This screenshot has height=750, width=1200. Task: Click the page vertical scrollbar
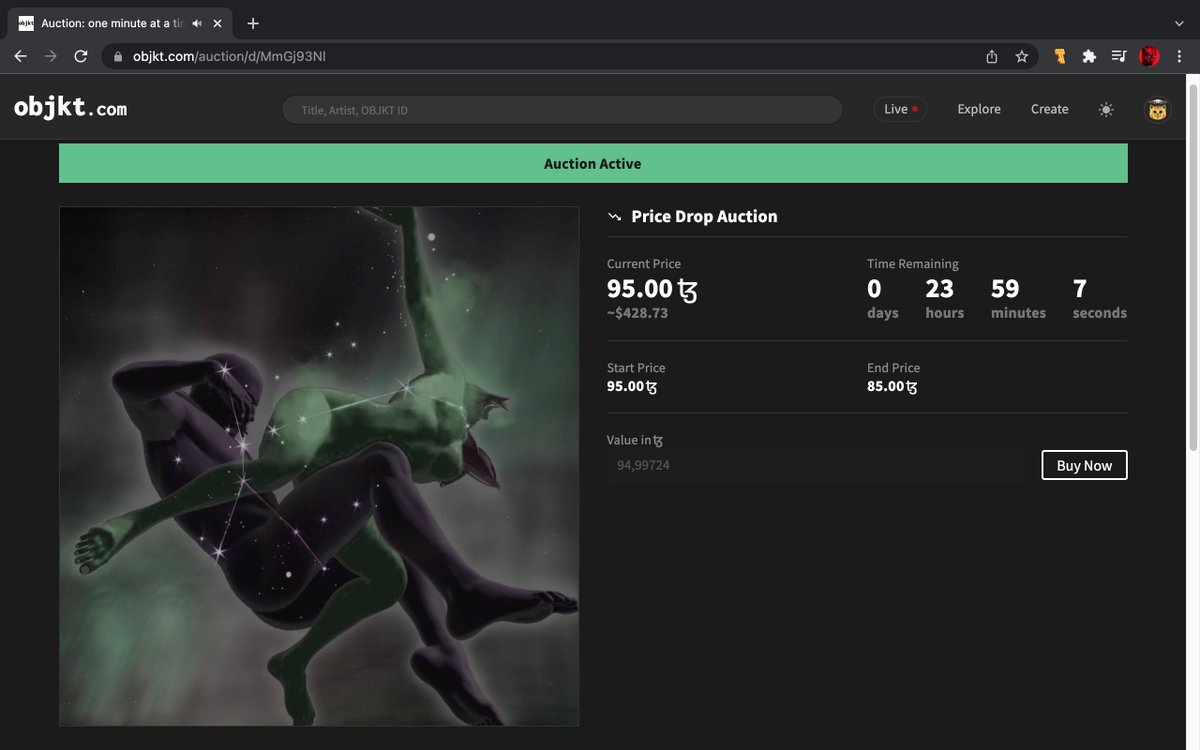click(1191, 265)
